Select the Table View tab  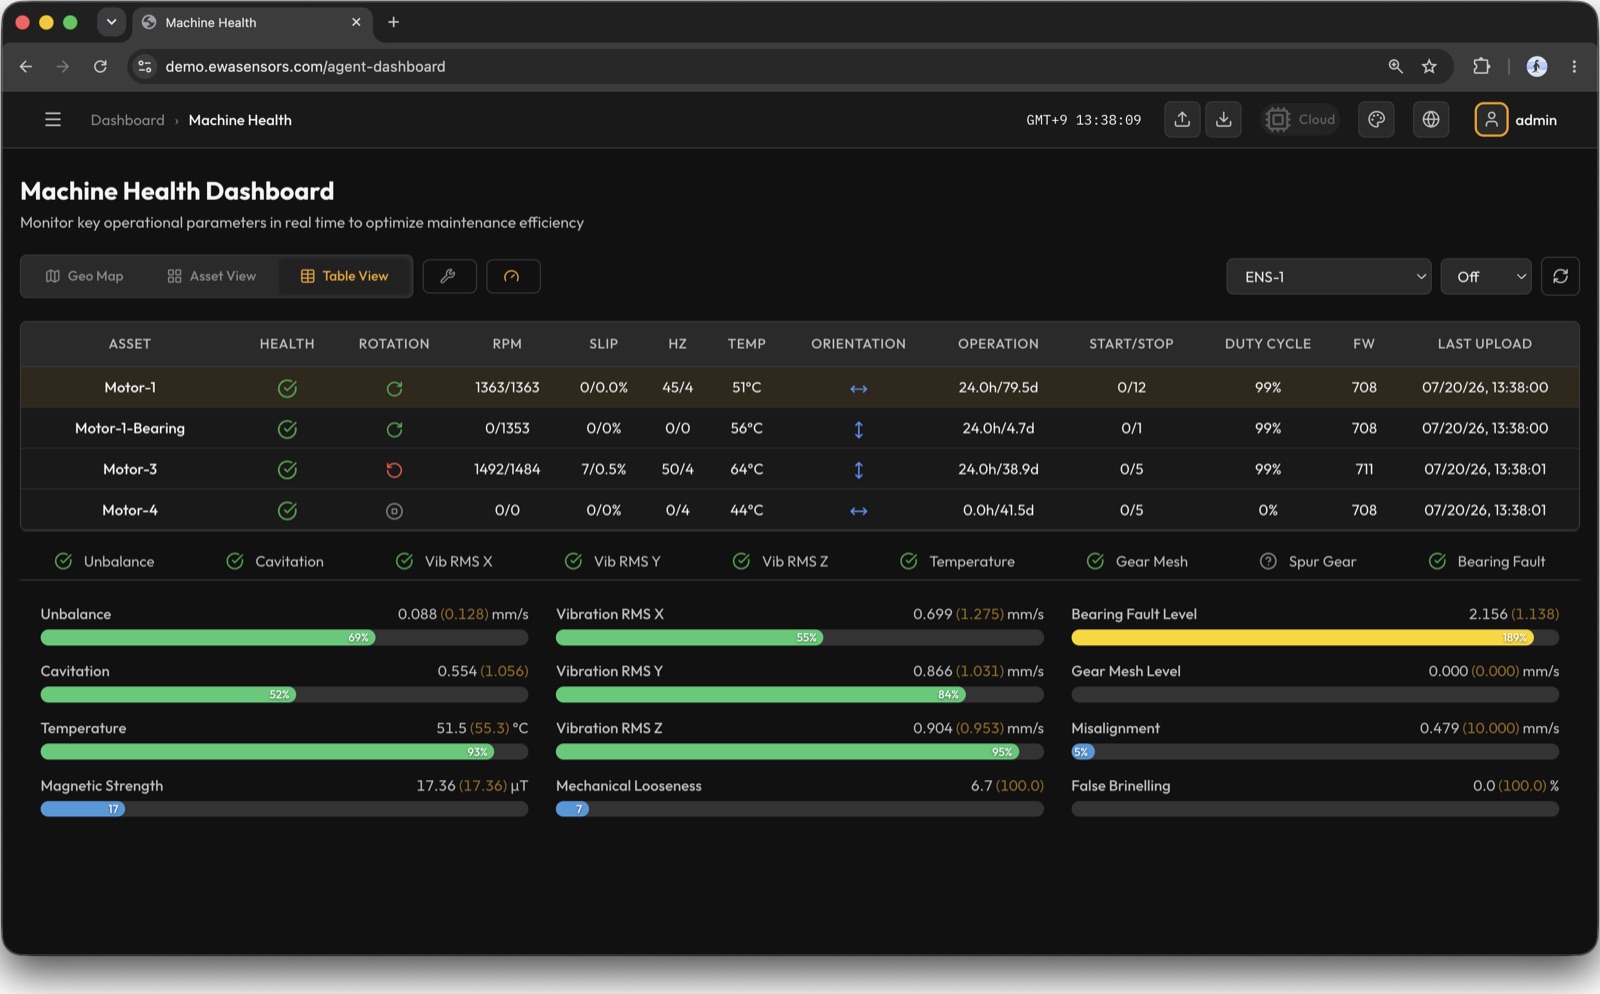point(344,276)
